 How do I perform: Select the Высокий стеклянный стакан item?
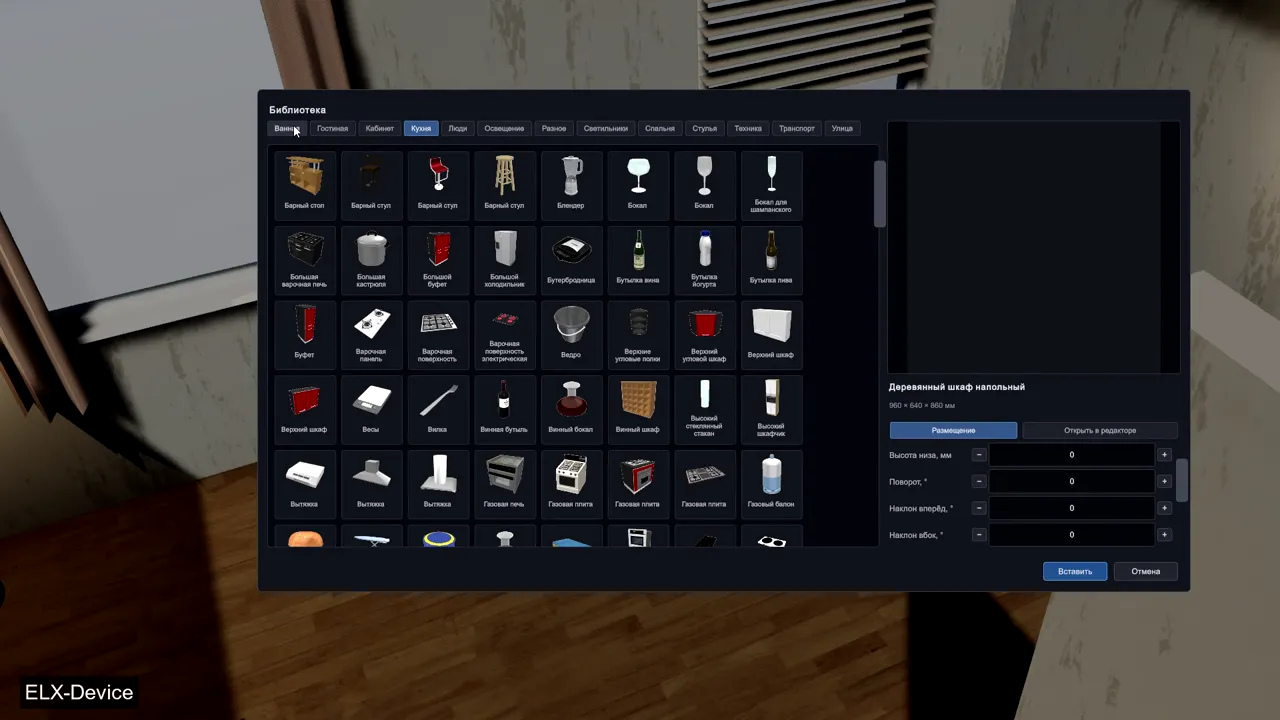click(704, 409)
